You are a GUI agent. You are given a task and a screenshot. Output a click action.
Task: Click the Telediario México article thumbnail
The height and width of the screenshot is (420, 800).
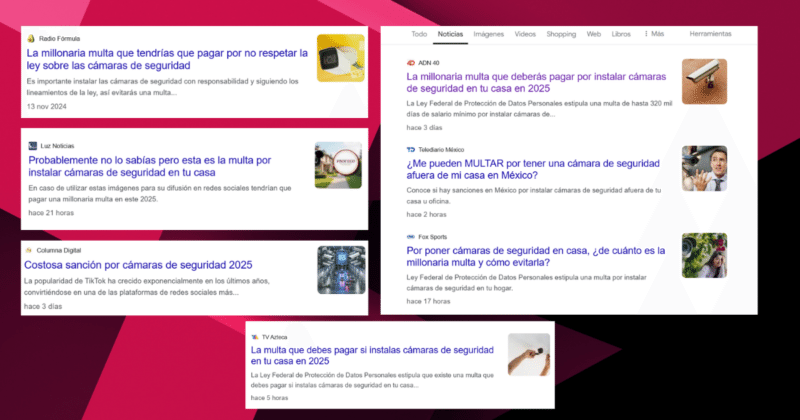[705, 168]
